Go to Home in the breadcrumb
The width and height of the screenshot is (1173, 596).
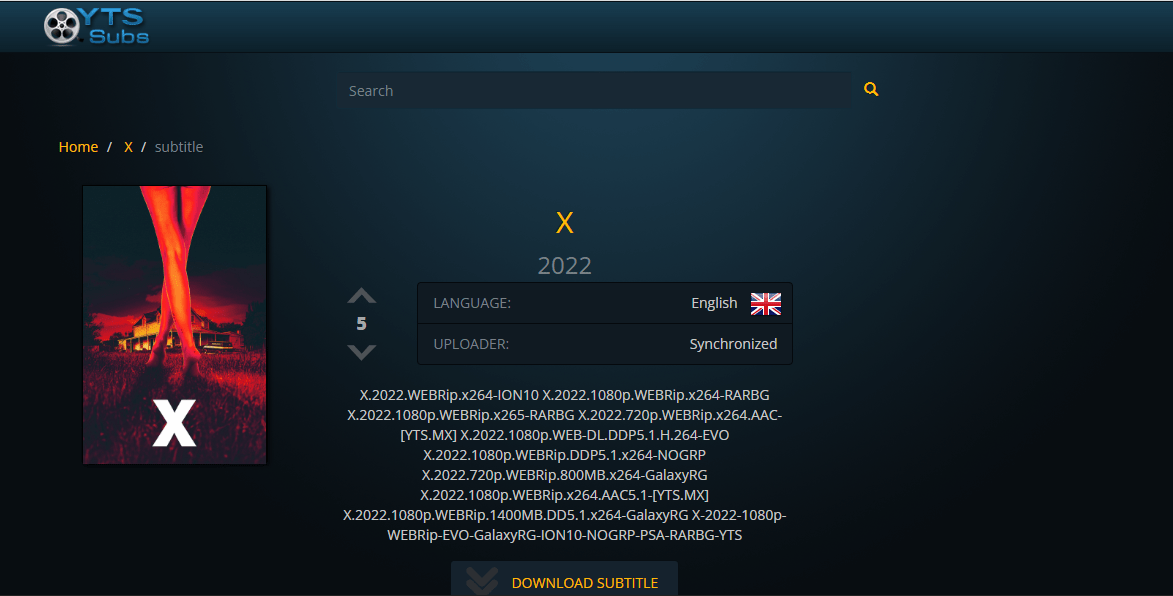pos(79,147)
